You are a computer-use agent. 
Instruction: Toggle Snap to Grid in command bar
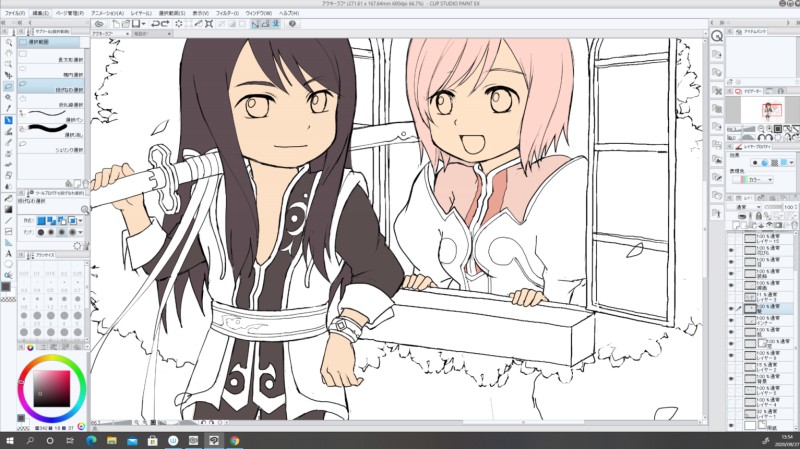[276, 24]
